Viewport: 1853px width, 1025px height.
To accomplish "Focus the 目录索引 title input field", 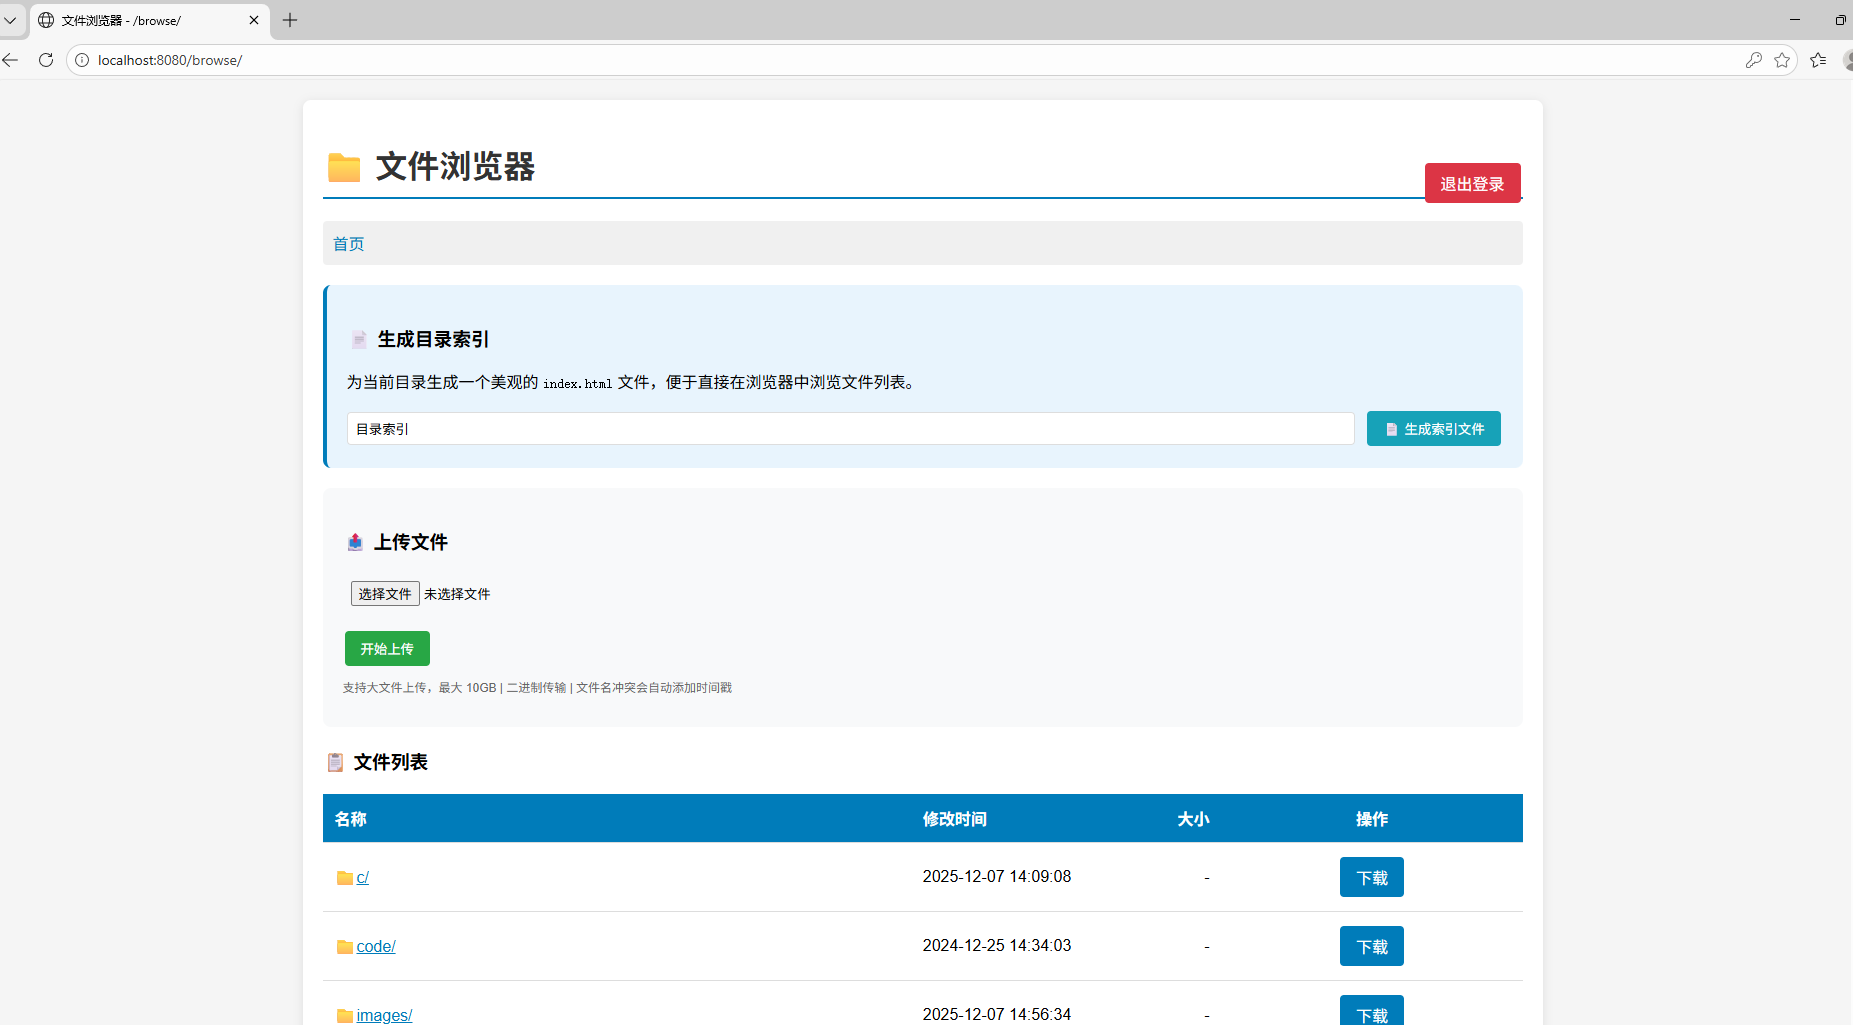I will tap(850, 429).
